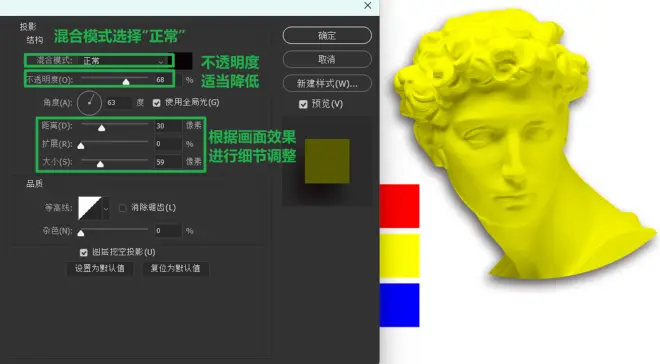Toggle 图层挖空投影(U) checkbox
The height and width of the screenshot is (364, 660).
click(x=83, y=252)
